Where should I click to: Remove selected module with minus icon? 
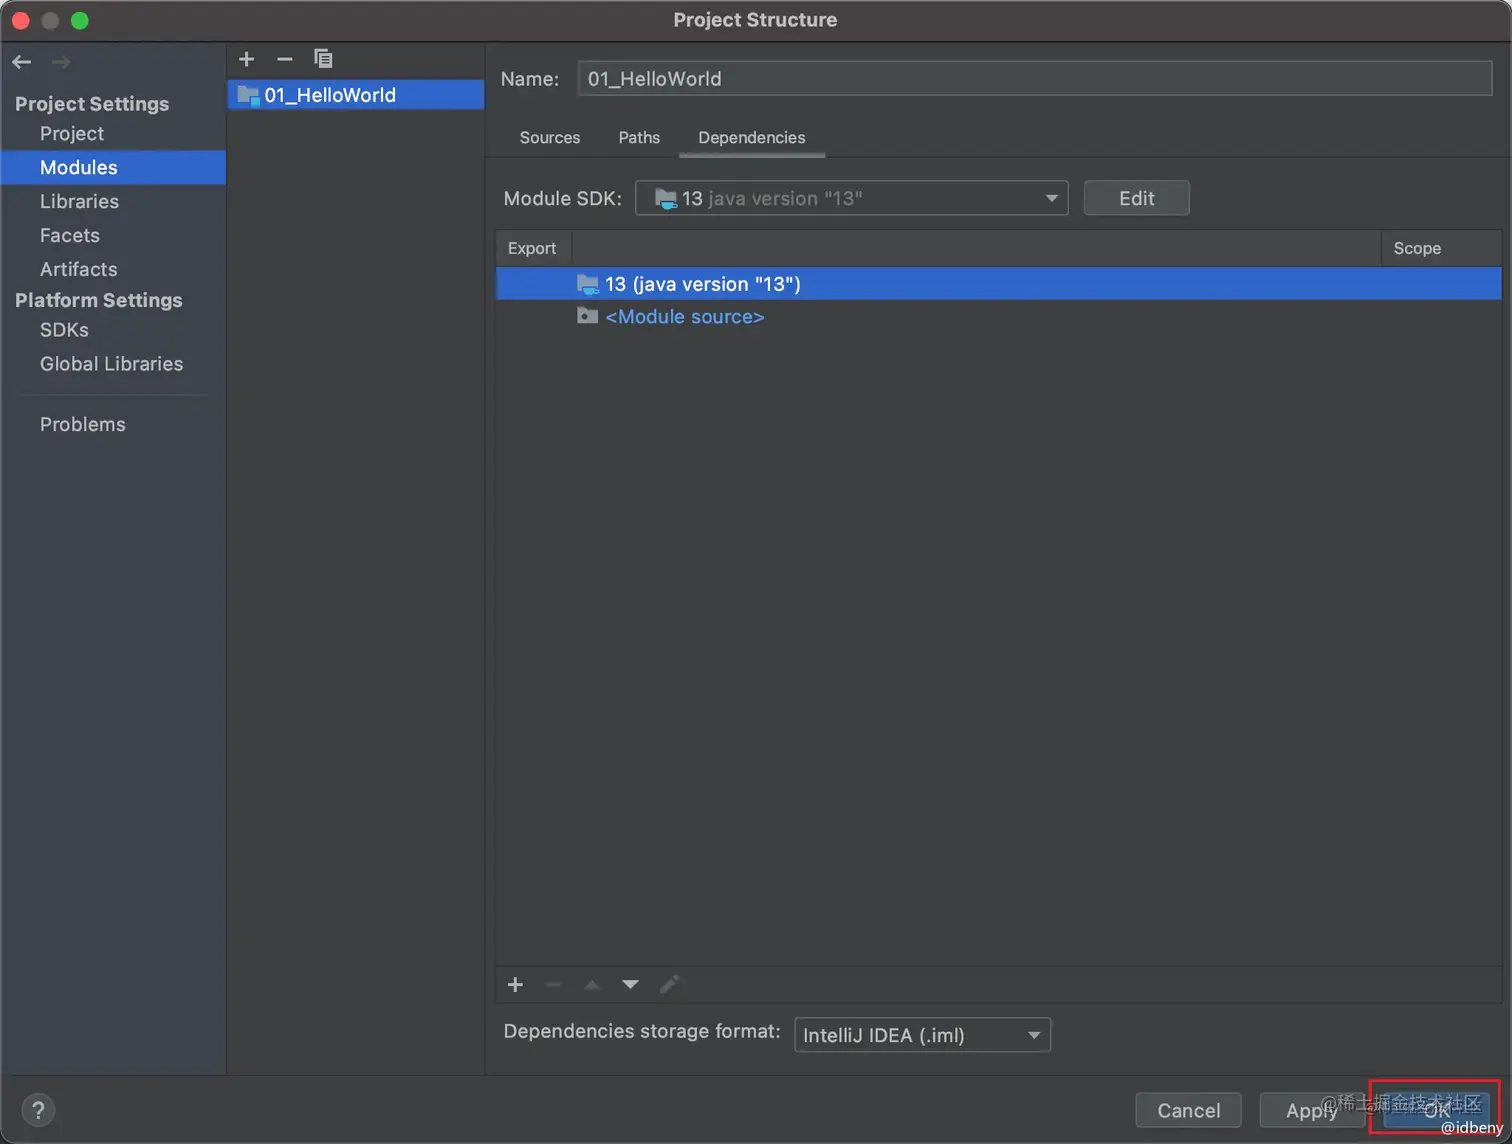coord(285,59)
